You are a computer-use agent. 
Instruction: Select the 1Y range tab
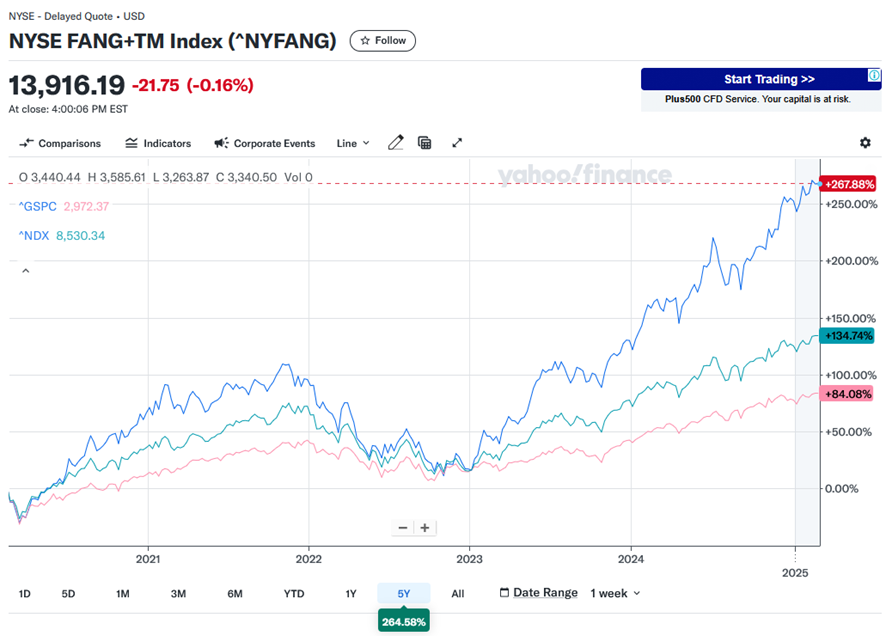pos(351,594)
